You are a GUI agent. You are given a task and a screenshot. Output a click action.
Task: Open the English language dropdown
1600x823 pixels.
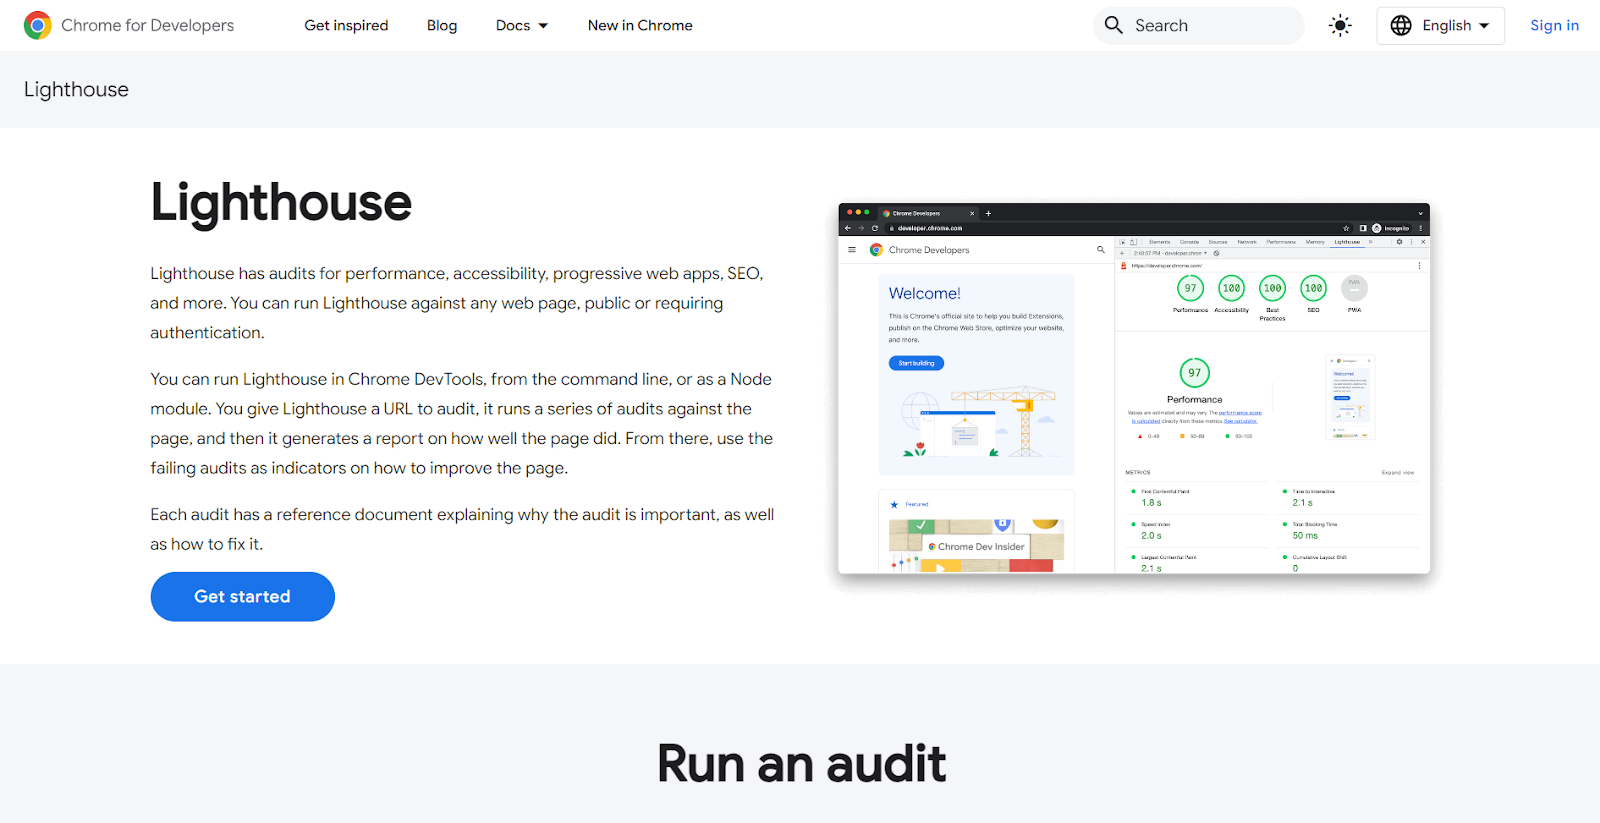1440,25
